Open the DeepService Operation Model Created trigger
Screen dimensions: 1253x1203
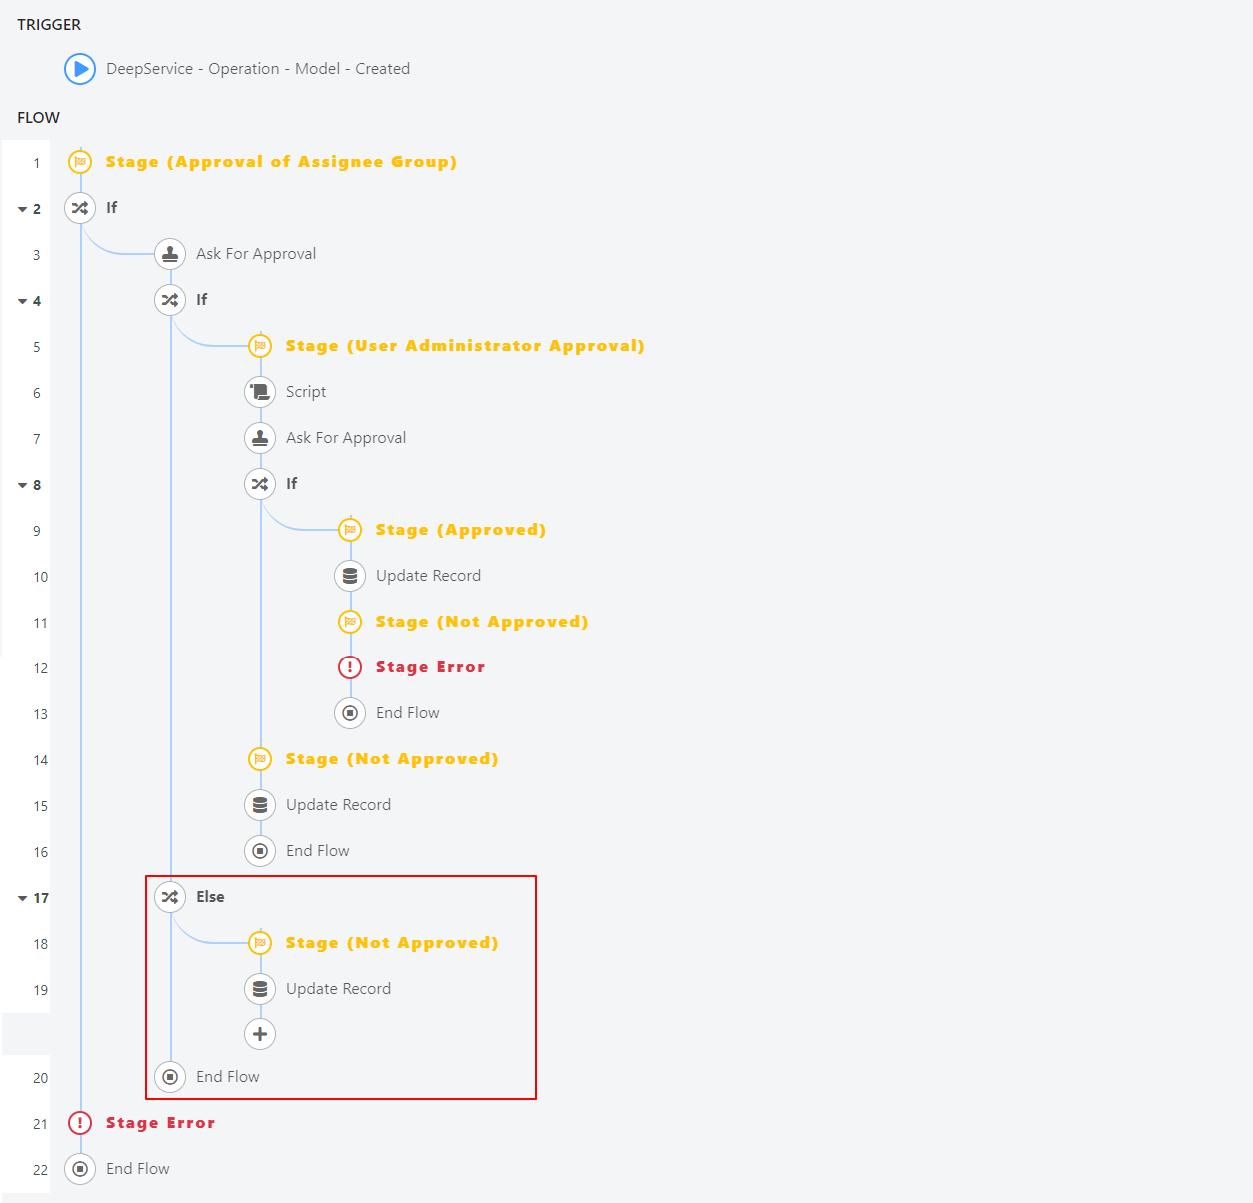(x=258, y=69)
